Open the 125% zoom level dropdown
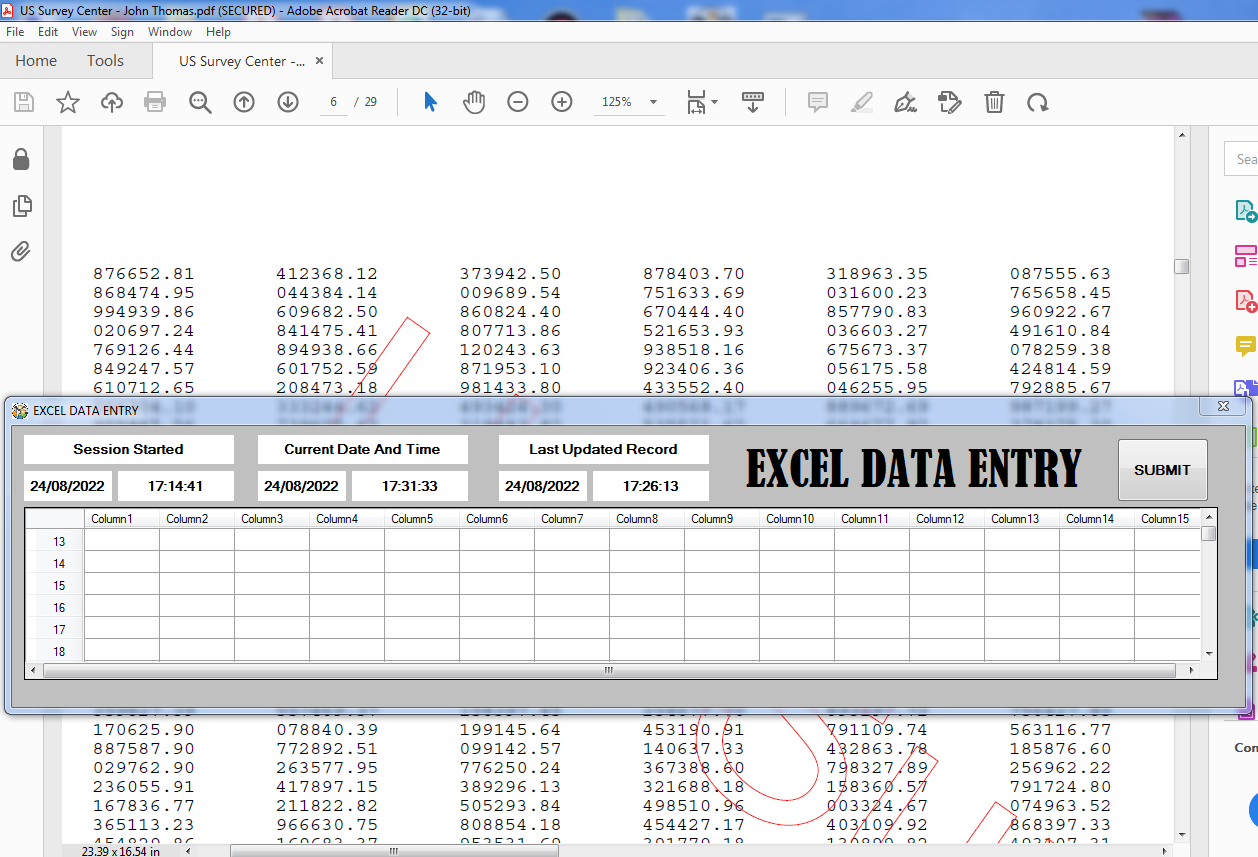This screenshot has width=1258, height=857. pyautogui.click(x=653, y=102)
